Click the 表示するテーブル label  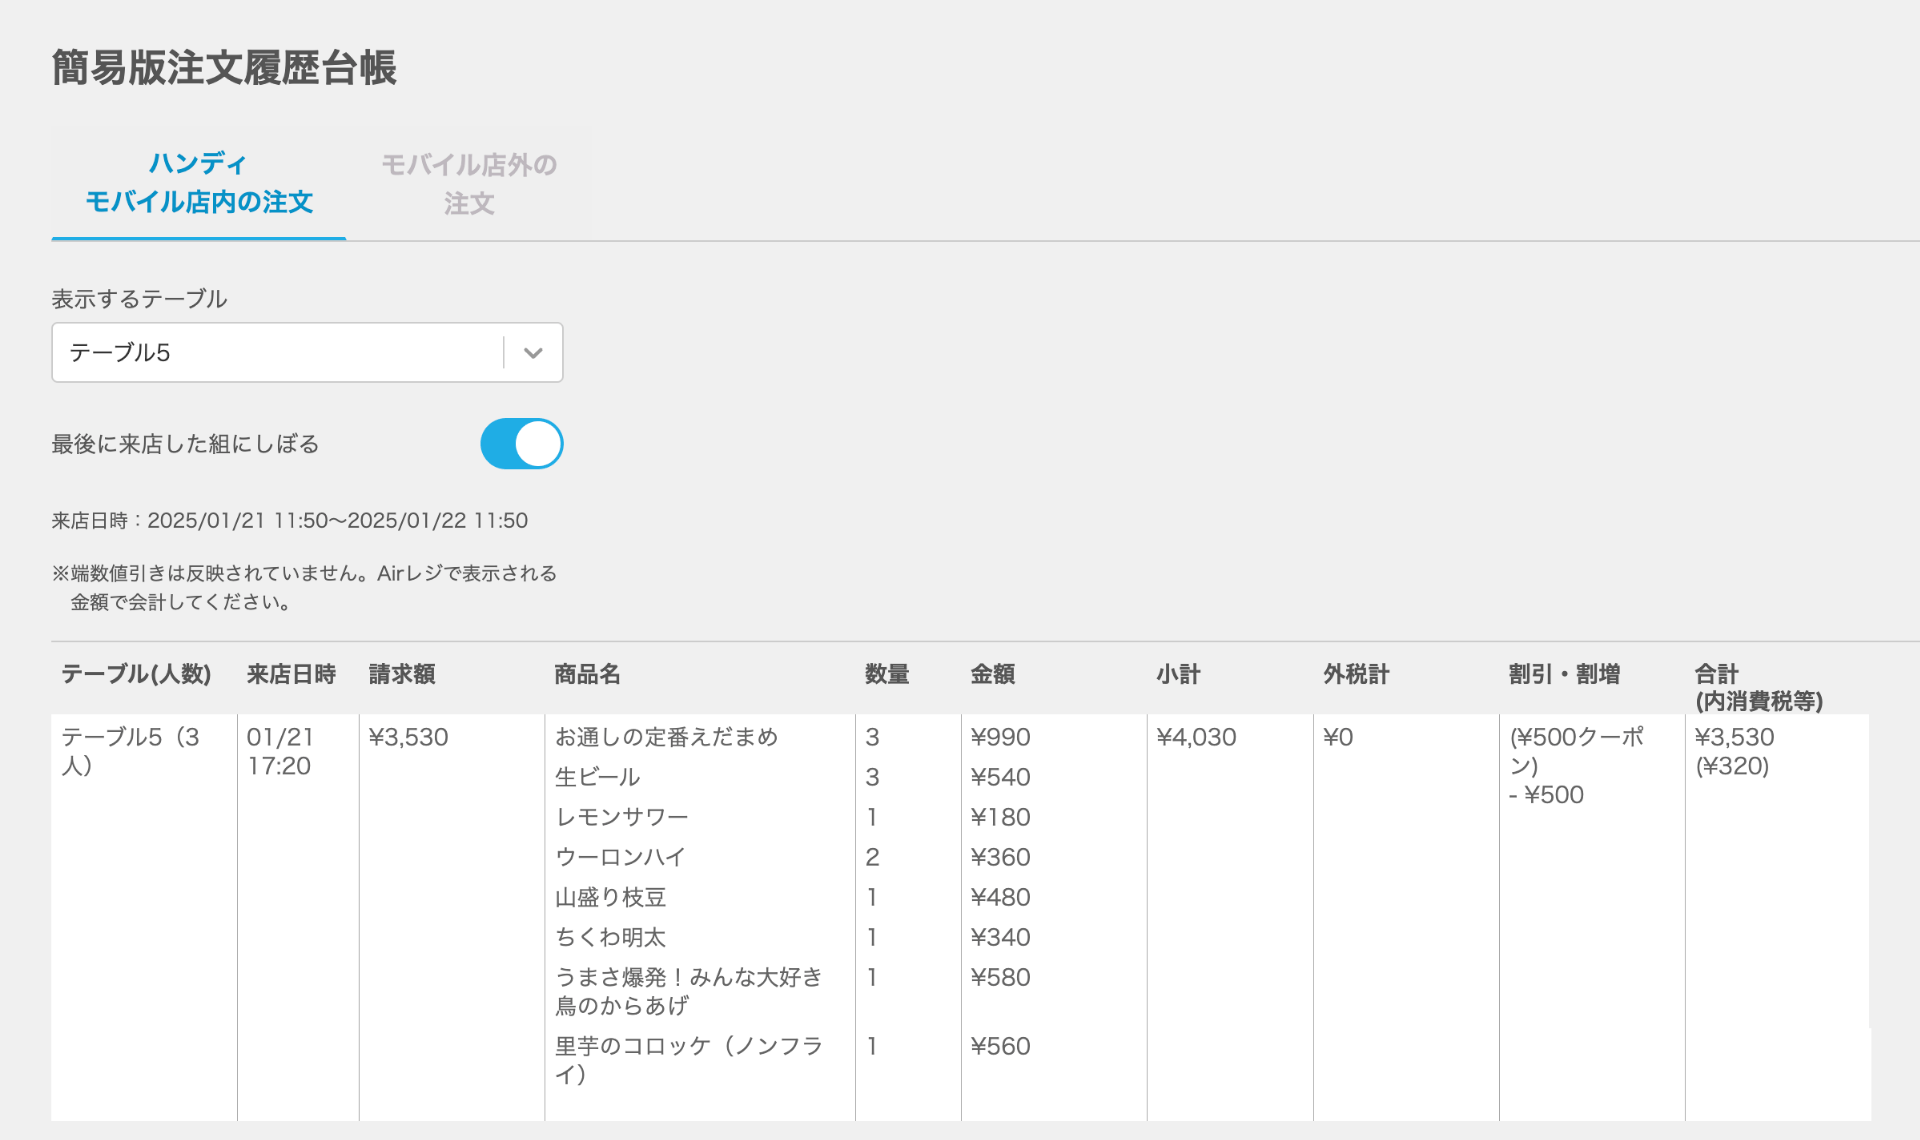tap(139, 298)
